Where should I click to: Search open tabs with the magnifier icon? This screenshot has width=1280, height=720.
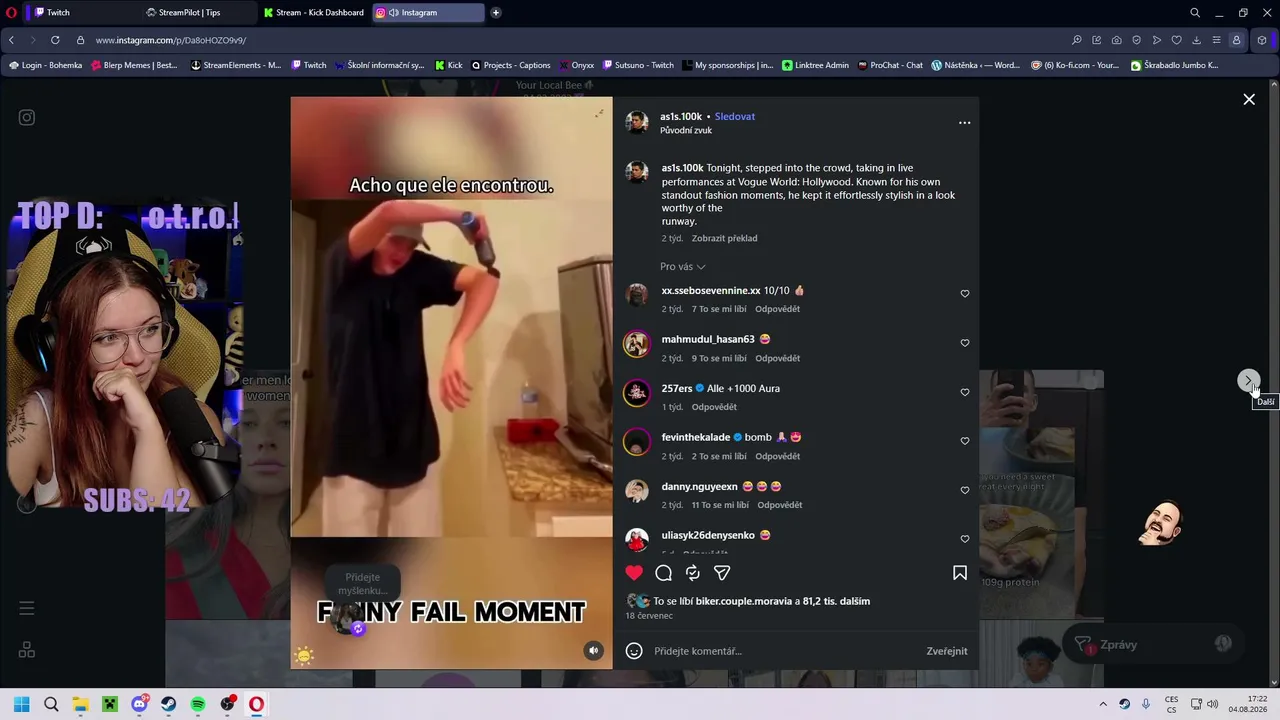[x=1195, y=13]
